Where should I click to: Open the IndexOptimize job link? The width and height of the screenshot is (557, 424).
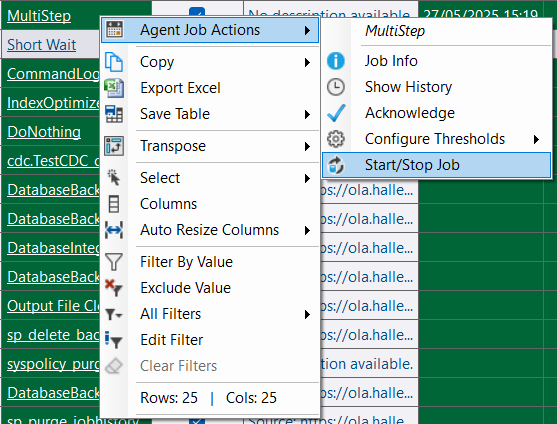53,103
